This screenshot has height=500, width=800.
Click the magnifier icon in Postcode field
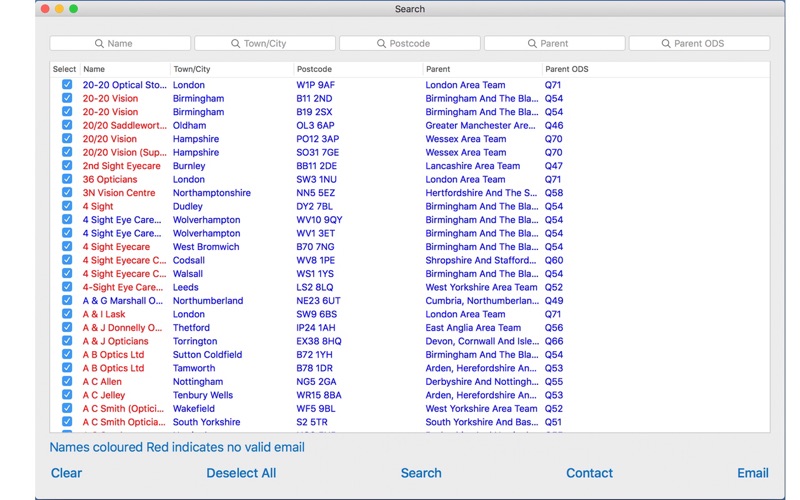pos(381,44)
